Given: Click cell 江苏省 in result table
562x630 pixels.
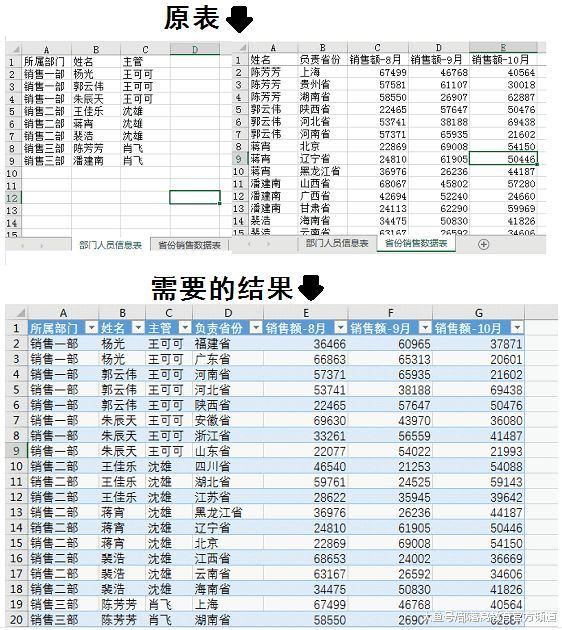Looking at the screenshot, I should (228, 497).
